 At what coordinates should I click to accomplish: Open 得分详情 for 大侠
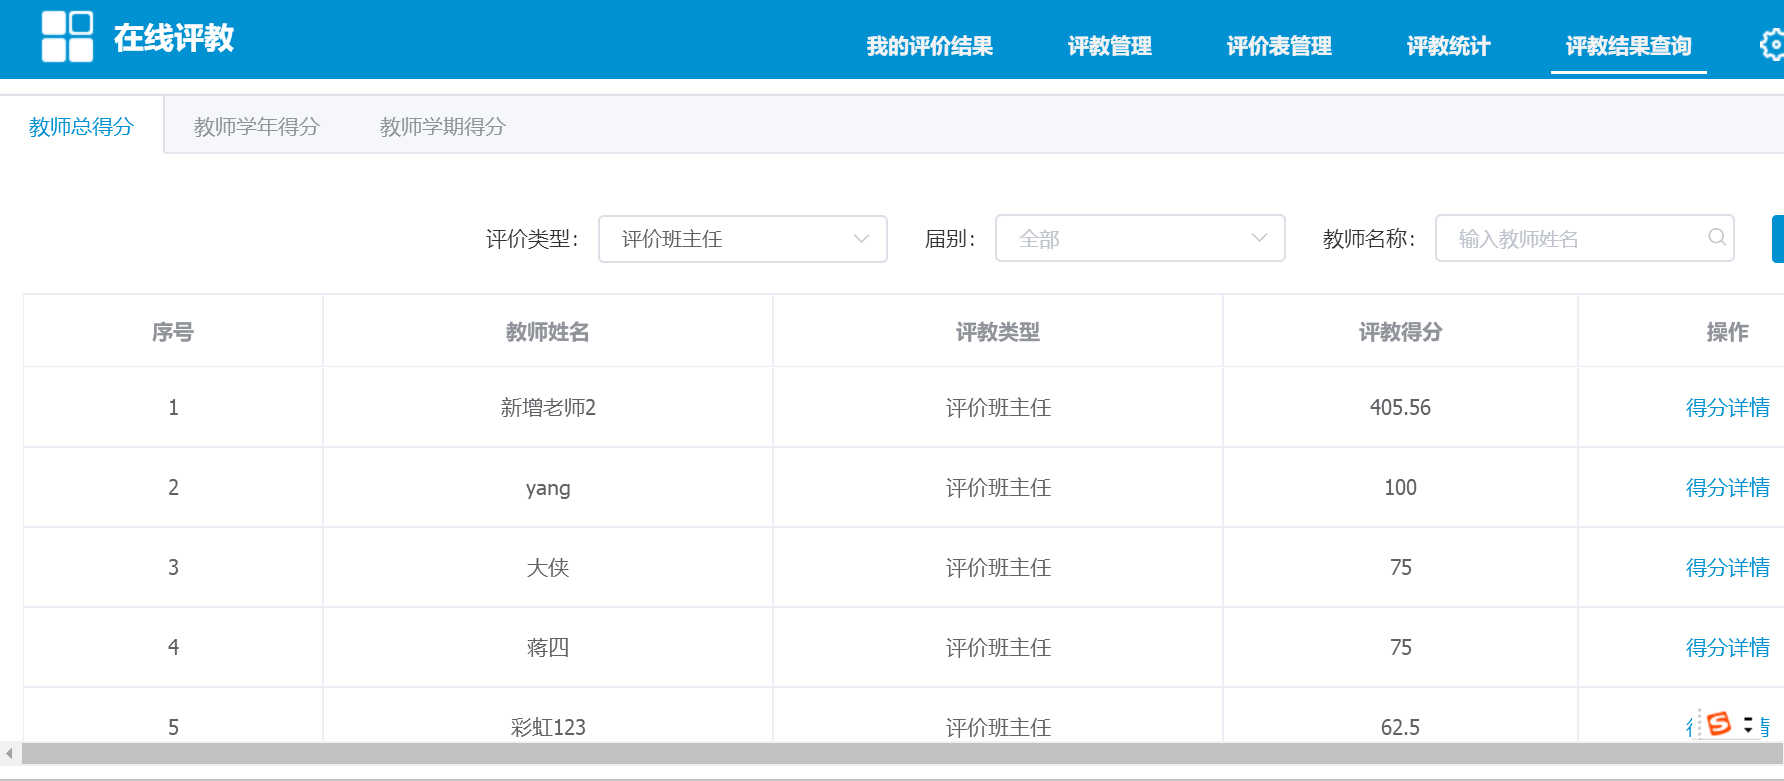pos(1727,567)
